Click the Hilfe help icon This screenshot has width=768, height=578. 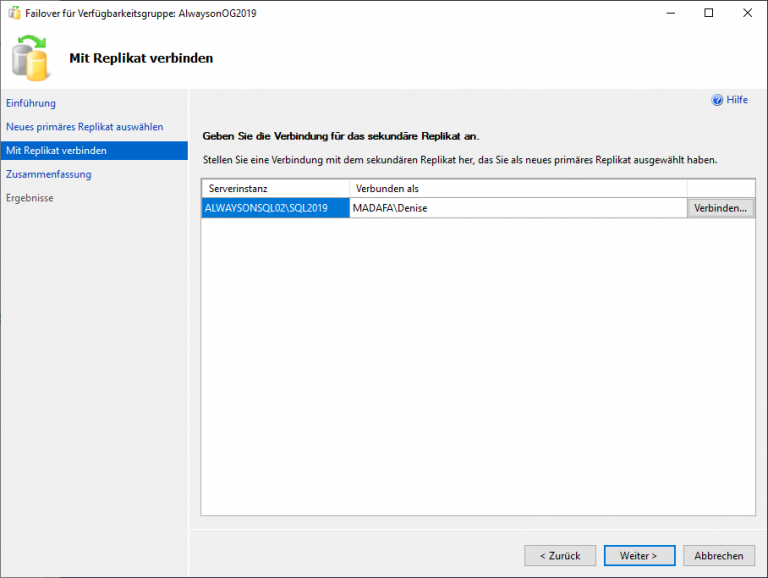point(717,100)
